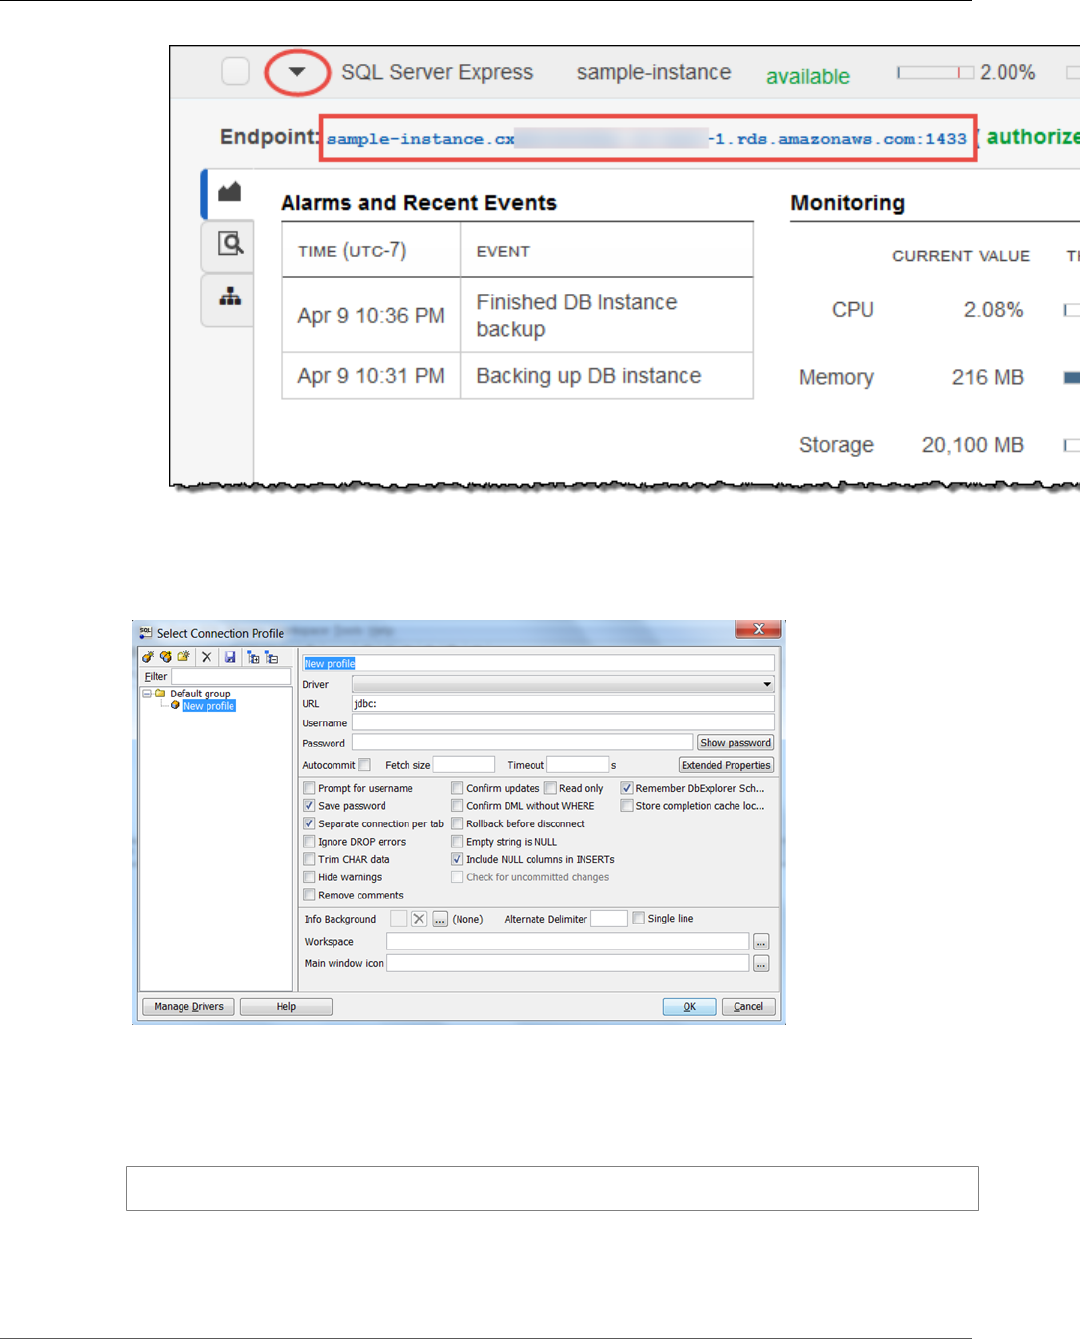Click the Workspace path field
1080x1339 pixels.
(567, 942)
